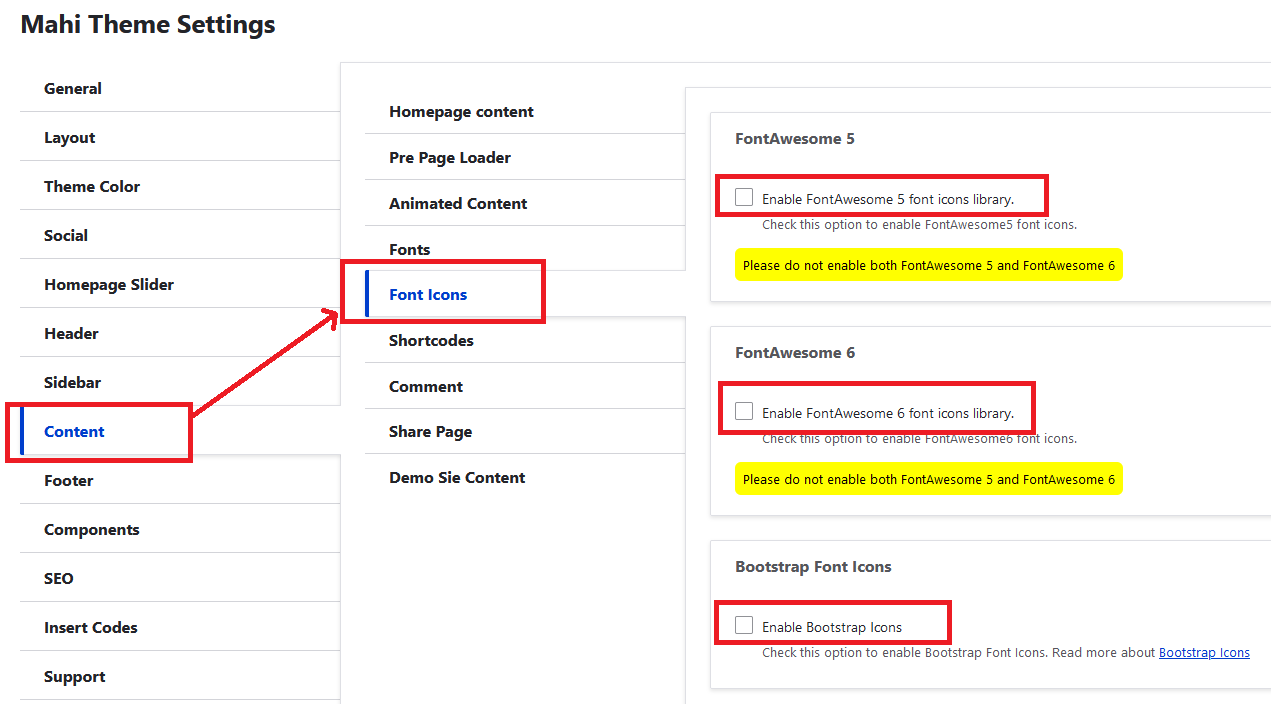Enable FontAwesome 5 font icons library checkbox
Viewport: 1271px width, 704px height.
tap(744, 197)
